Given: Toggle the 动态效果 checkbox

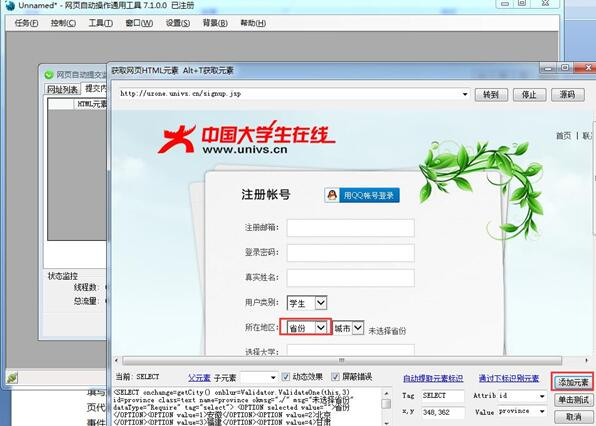Looking at the screenshot, I should point(285,377).
